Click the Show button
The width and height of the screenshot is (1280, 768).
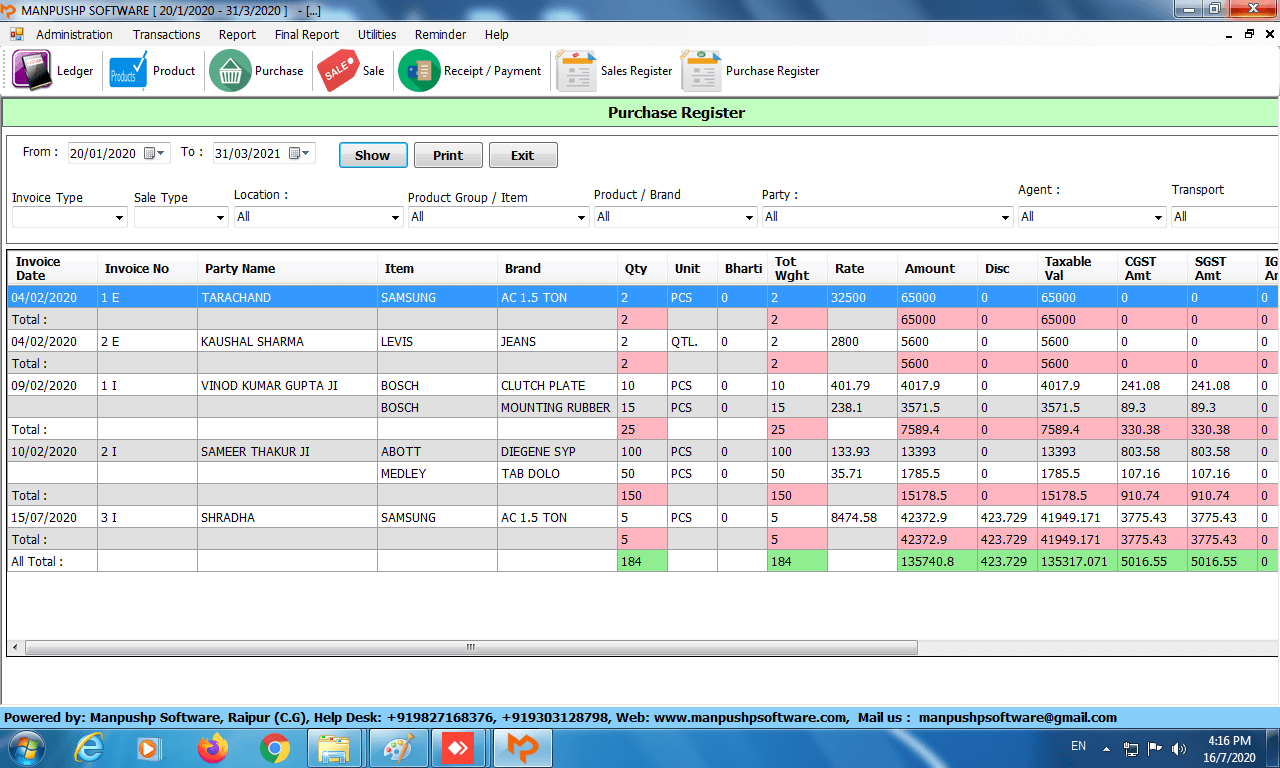point(373,155)
